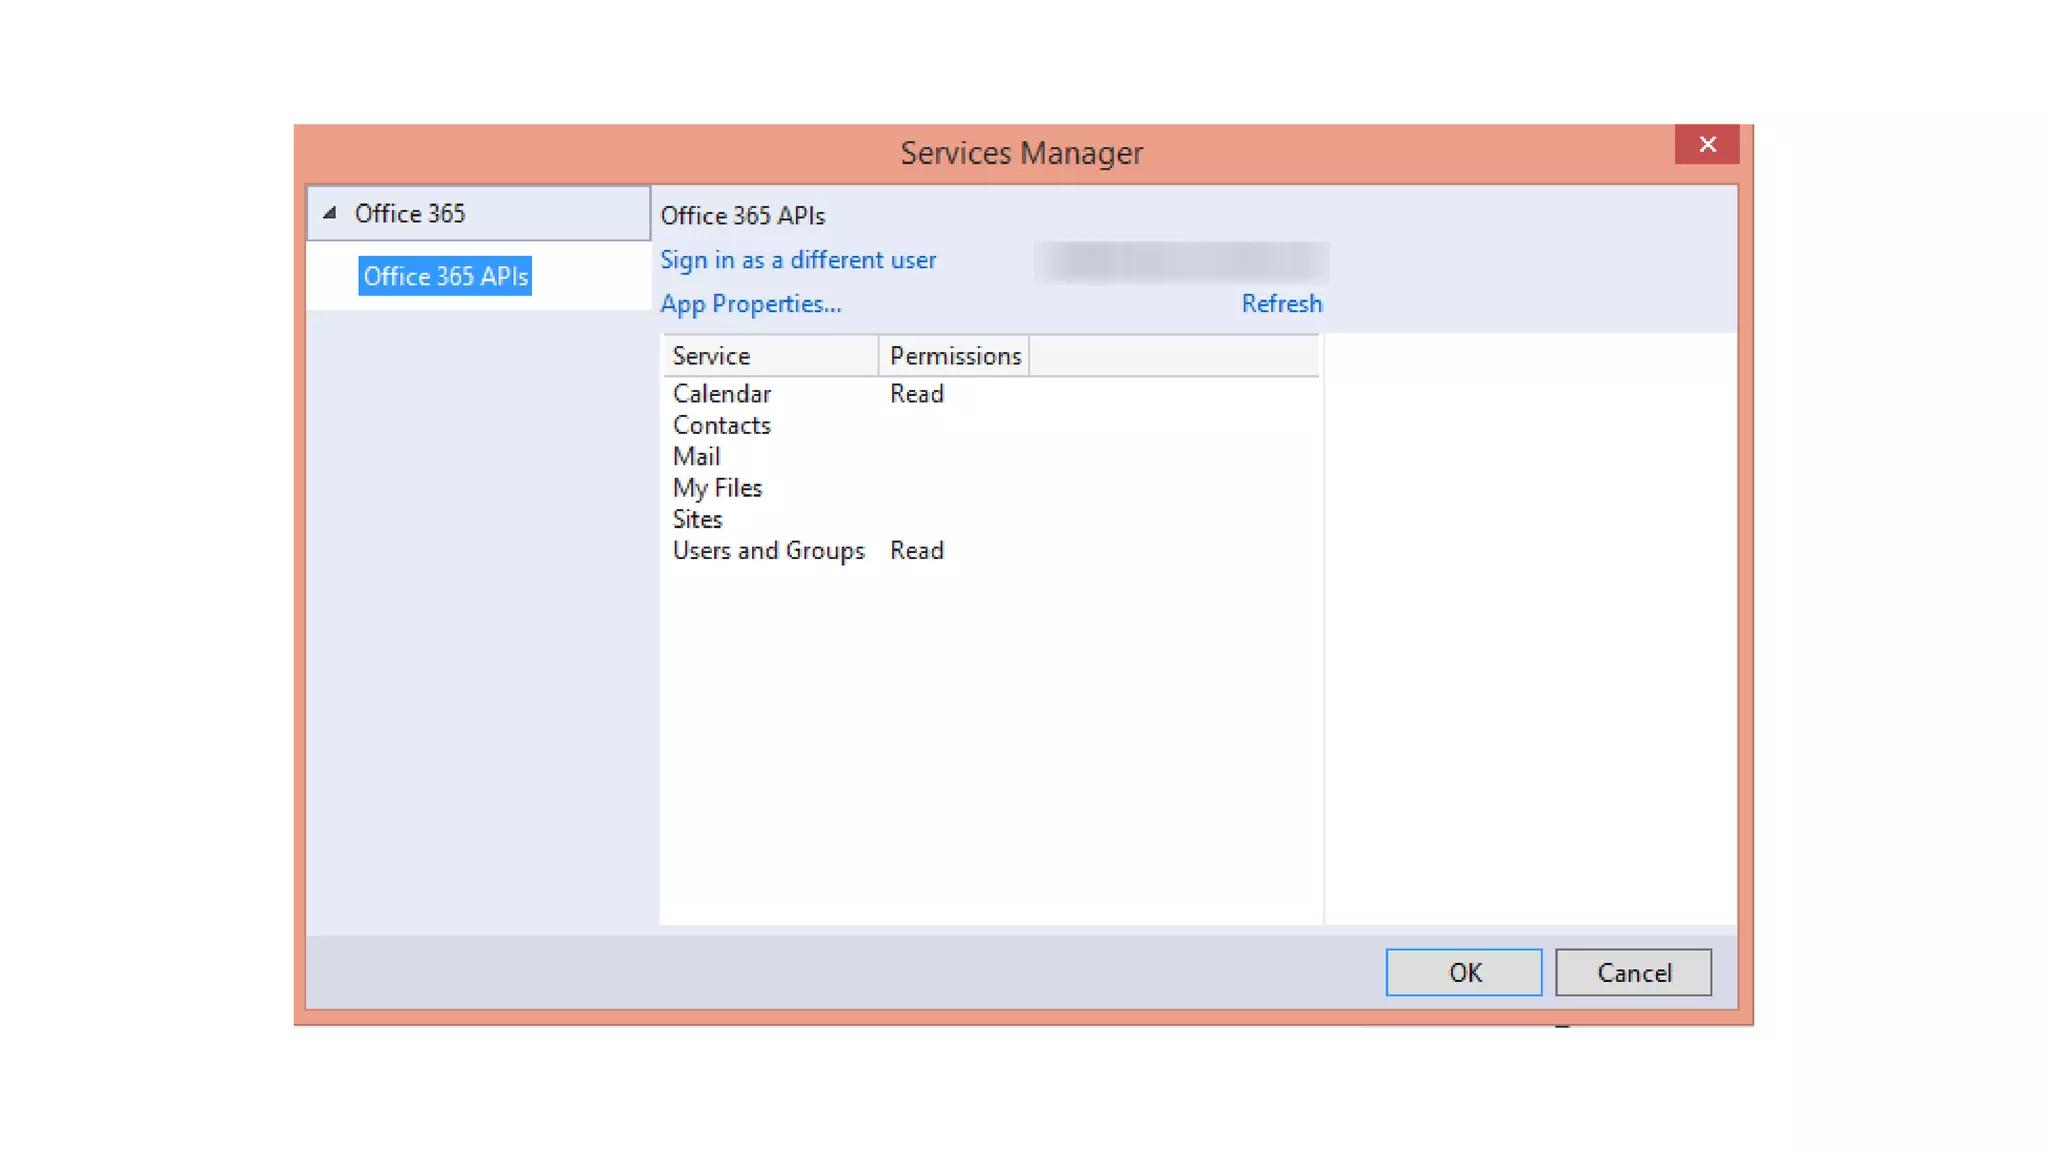Screen dimensions: 2048x1152
Task: Click Read permission for Calendar
Action: [x=916, y=394]
